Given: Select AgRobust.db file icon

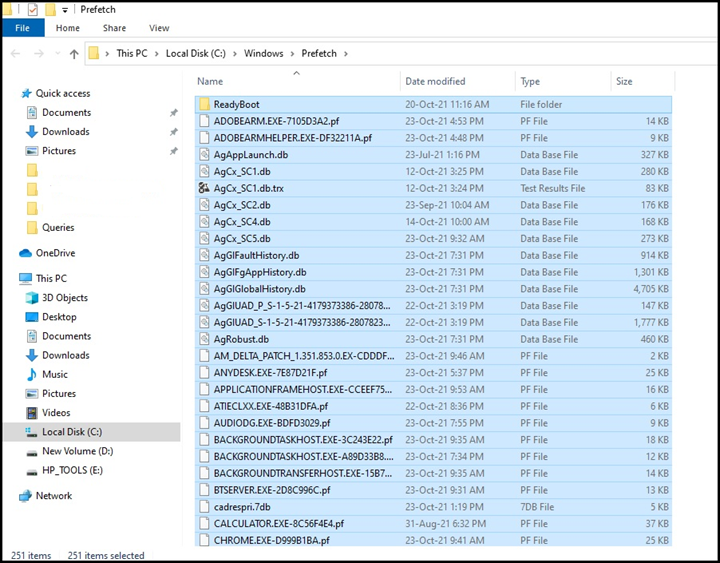Looking at the screenshot, I should click(204, 339).
